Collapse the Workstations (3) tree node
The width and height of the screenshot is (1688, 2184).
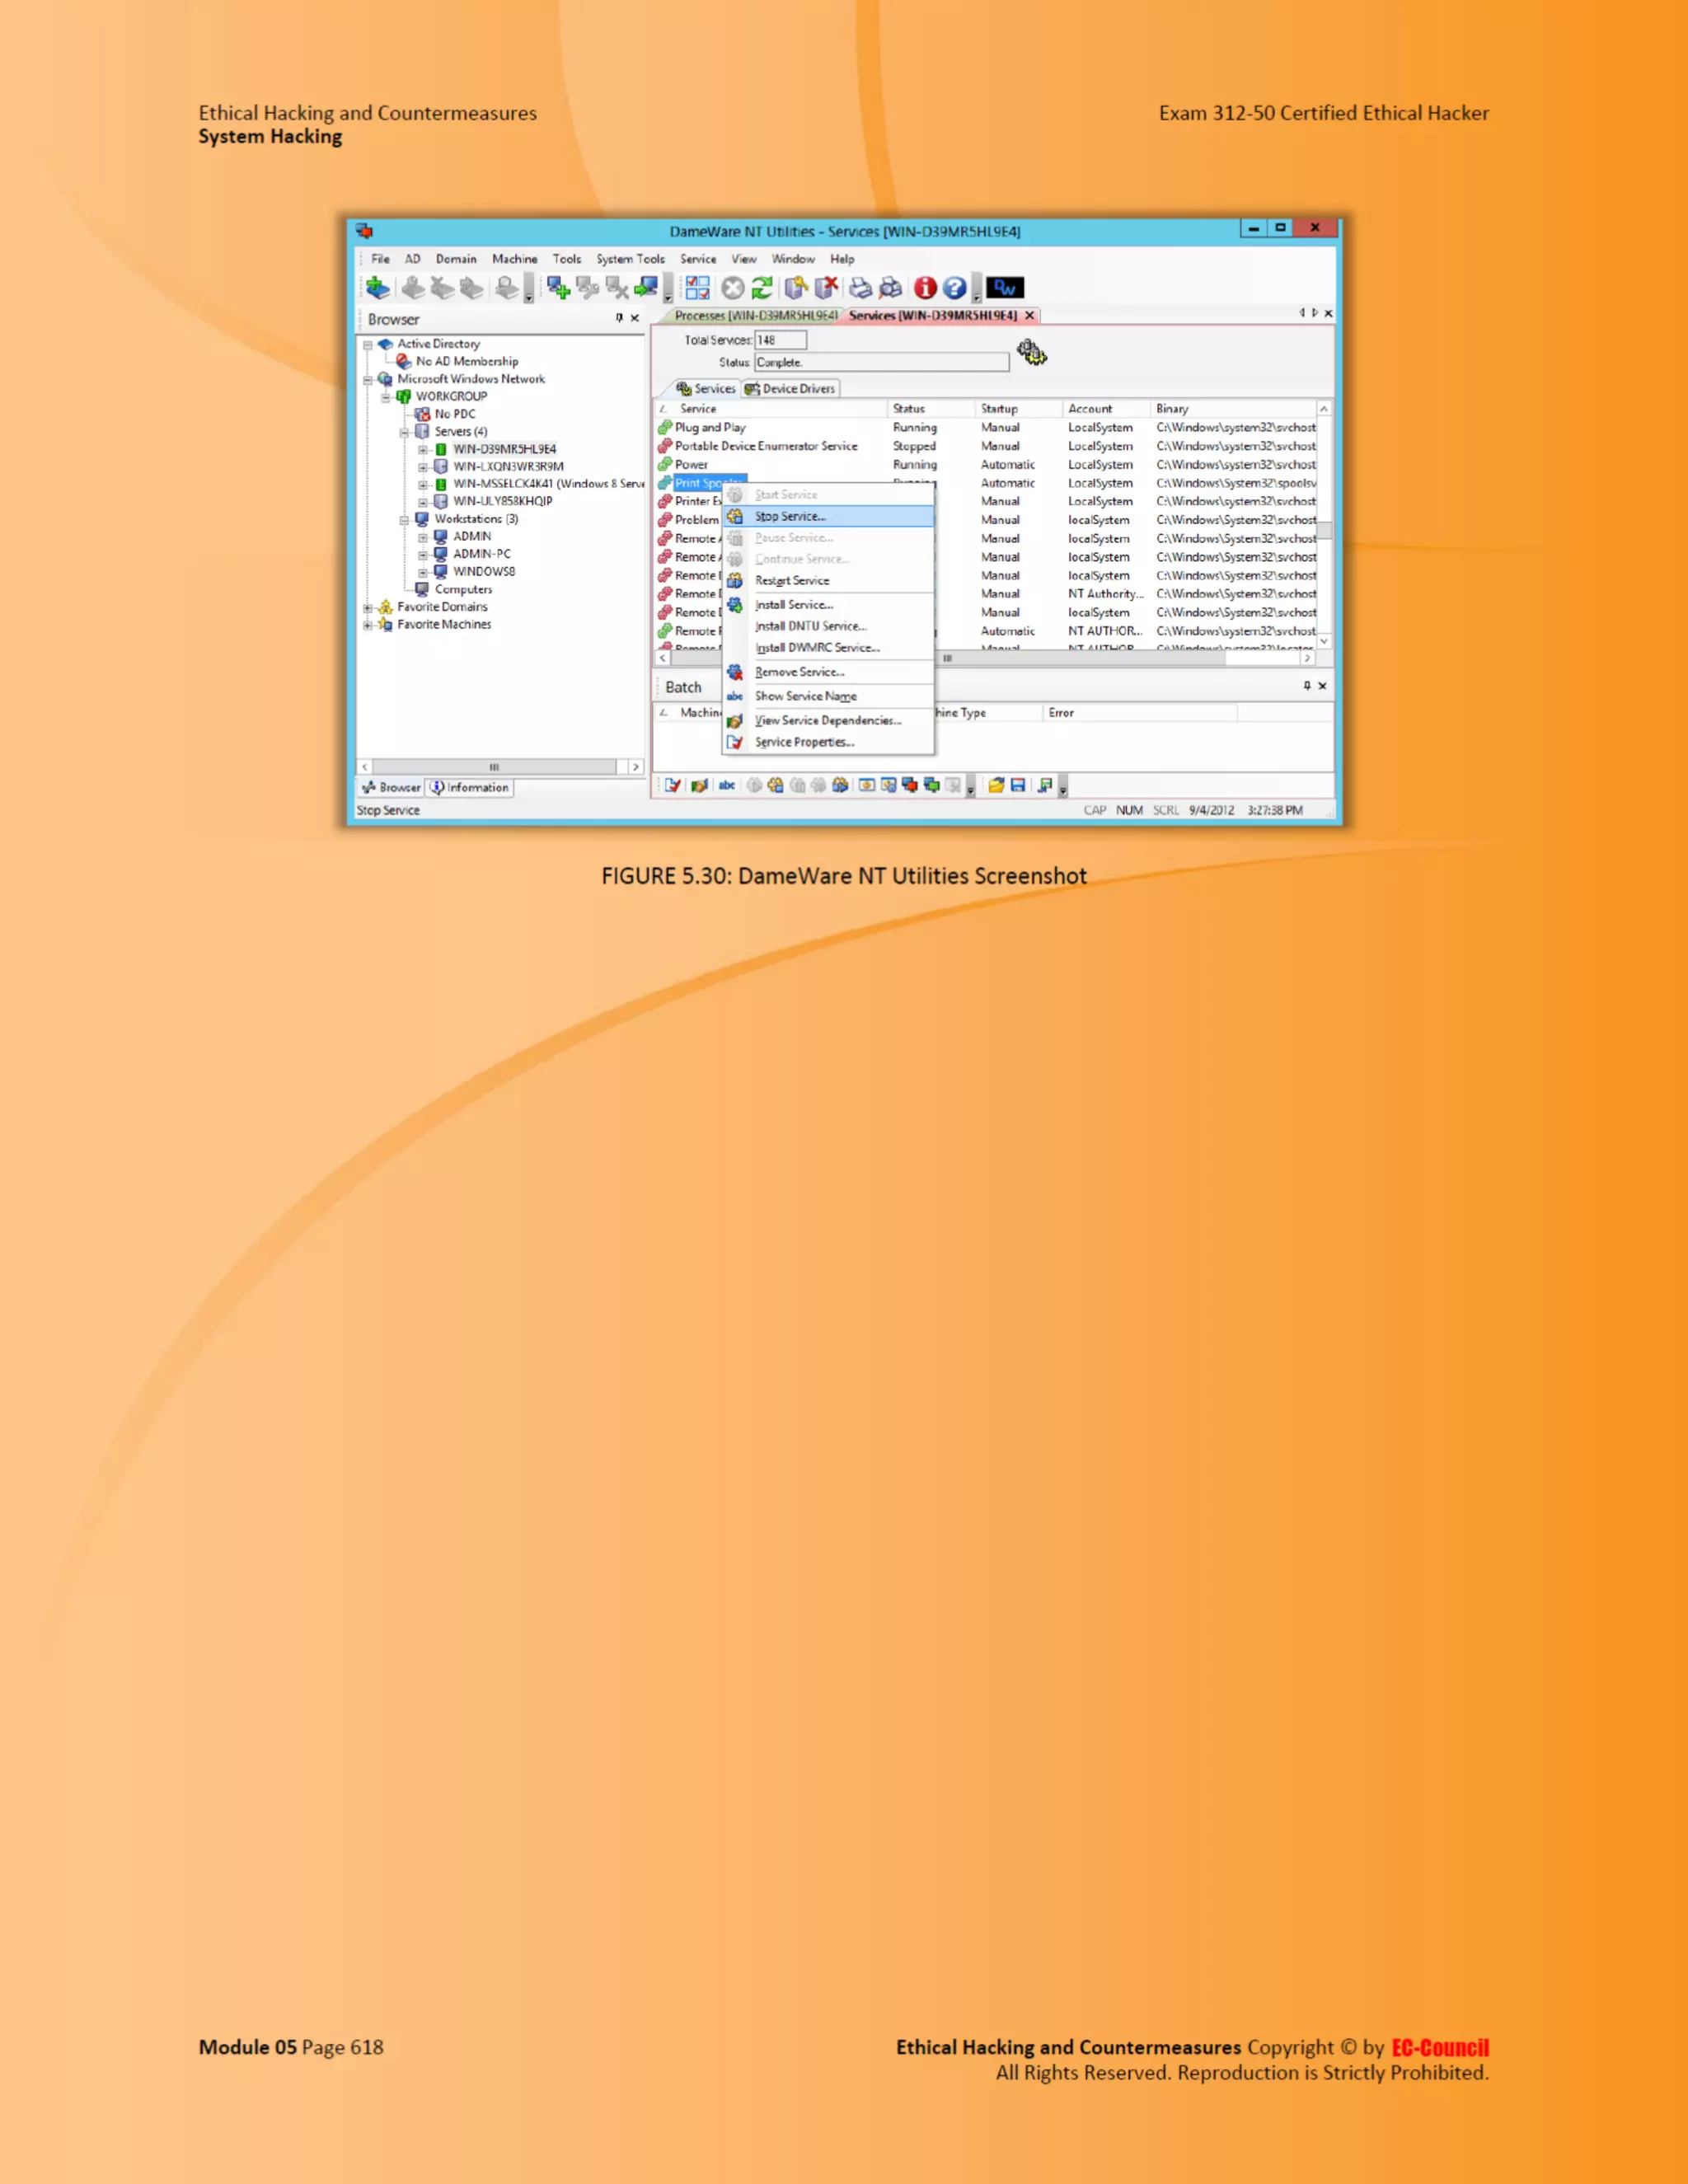coord(404,520)
